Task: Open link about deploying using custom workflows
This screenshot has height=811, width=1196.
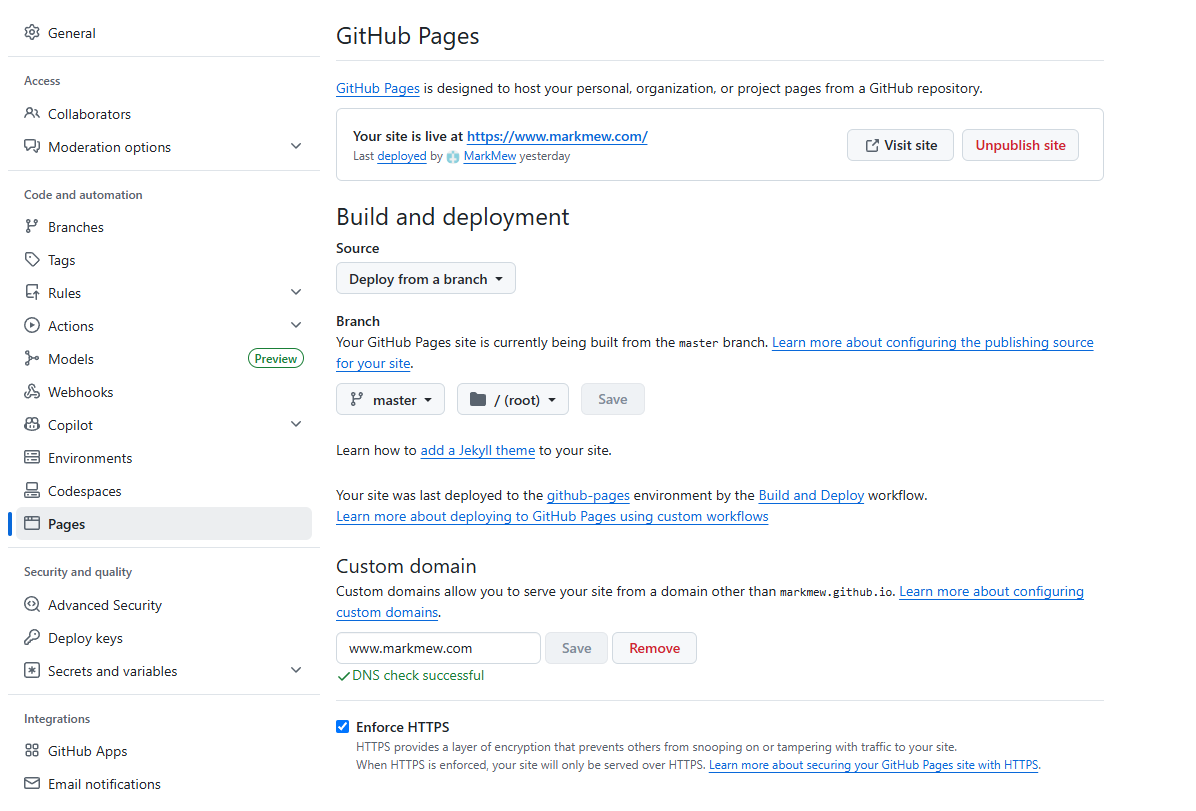Action: (552, 517)
